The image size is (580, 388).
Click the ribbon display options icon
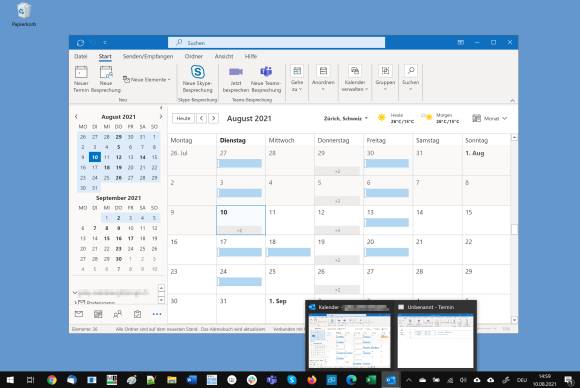click(461, 43)
